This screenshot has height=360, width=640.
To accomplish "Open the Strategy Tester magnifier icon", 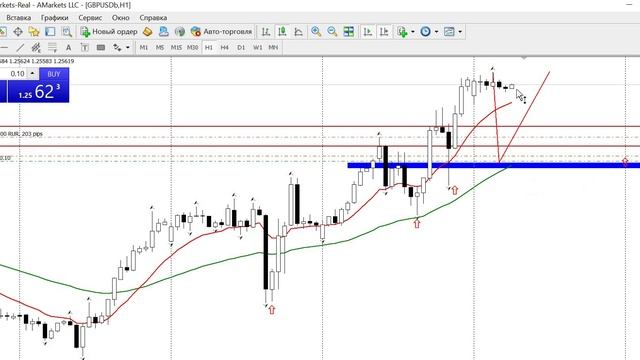I will pyautogui.click(x=67, y=32).
